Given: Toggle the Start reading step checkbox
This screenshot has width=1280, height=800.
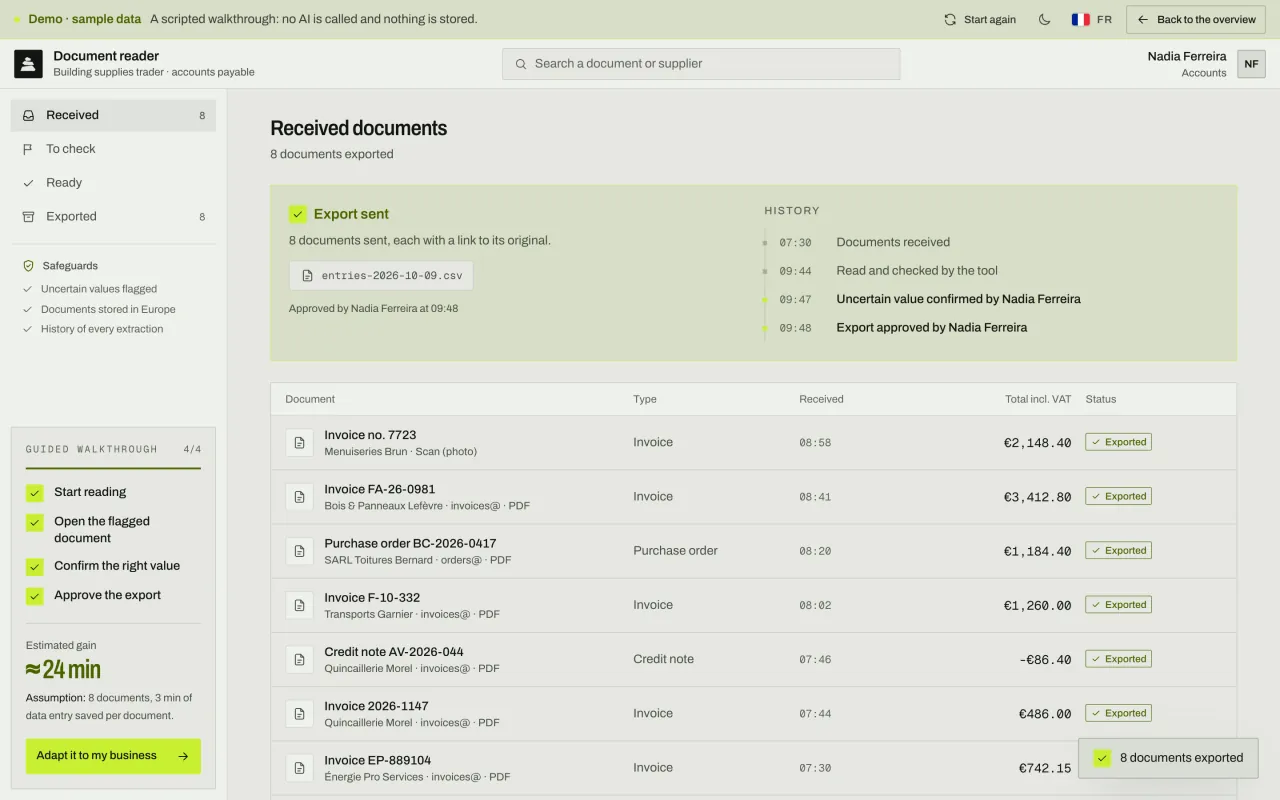Looking at the screenshot, I should point(35,493).
